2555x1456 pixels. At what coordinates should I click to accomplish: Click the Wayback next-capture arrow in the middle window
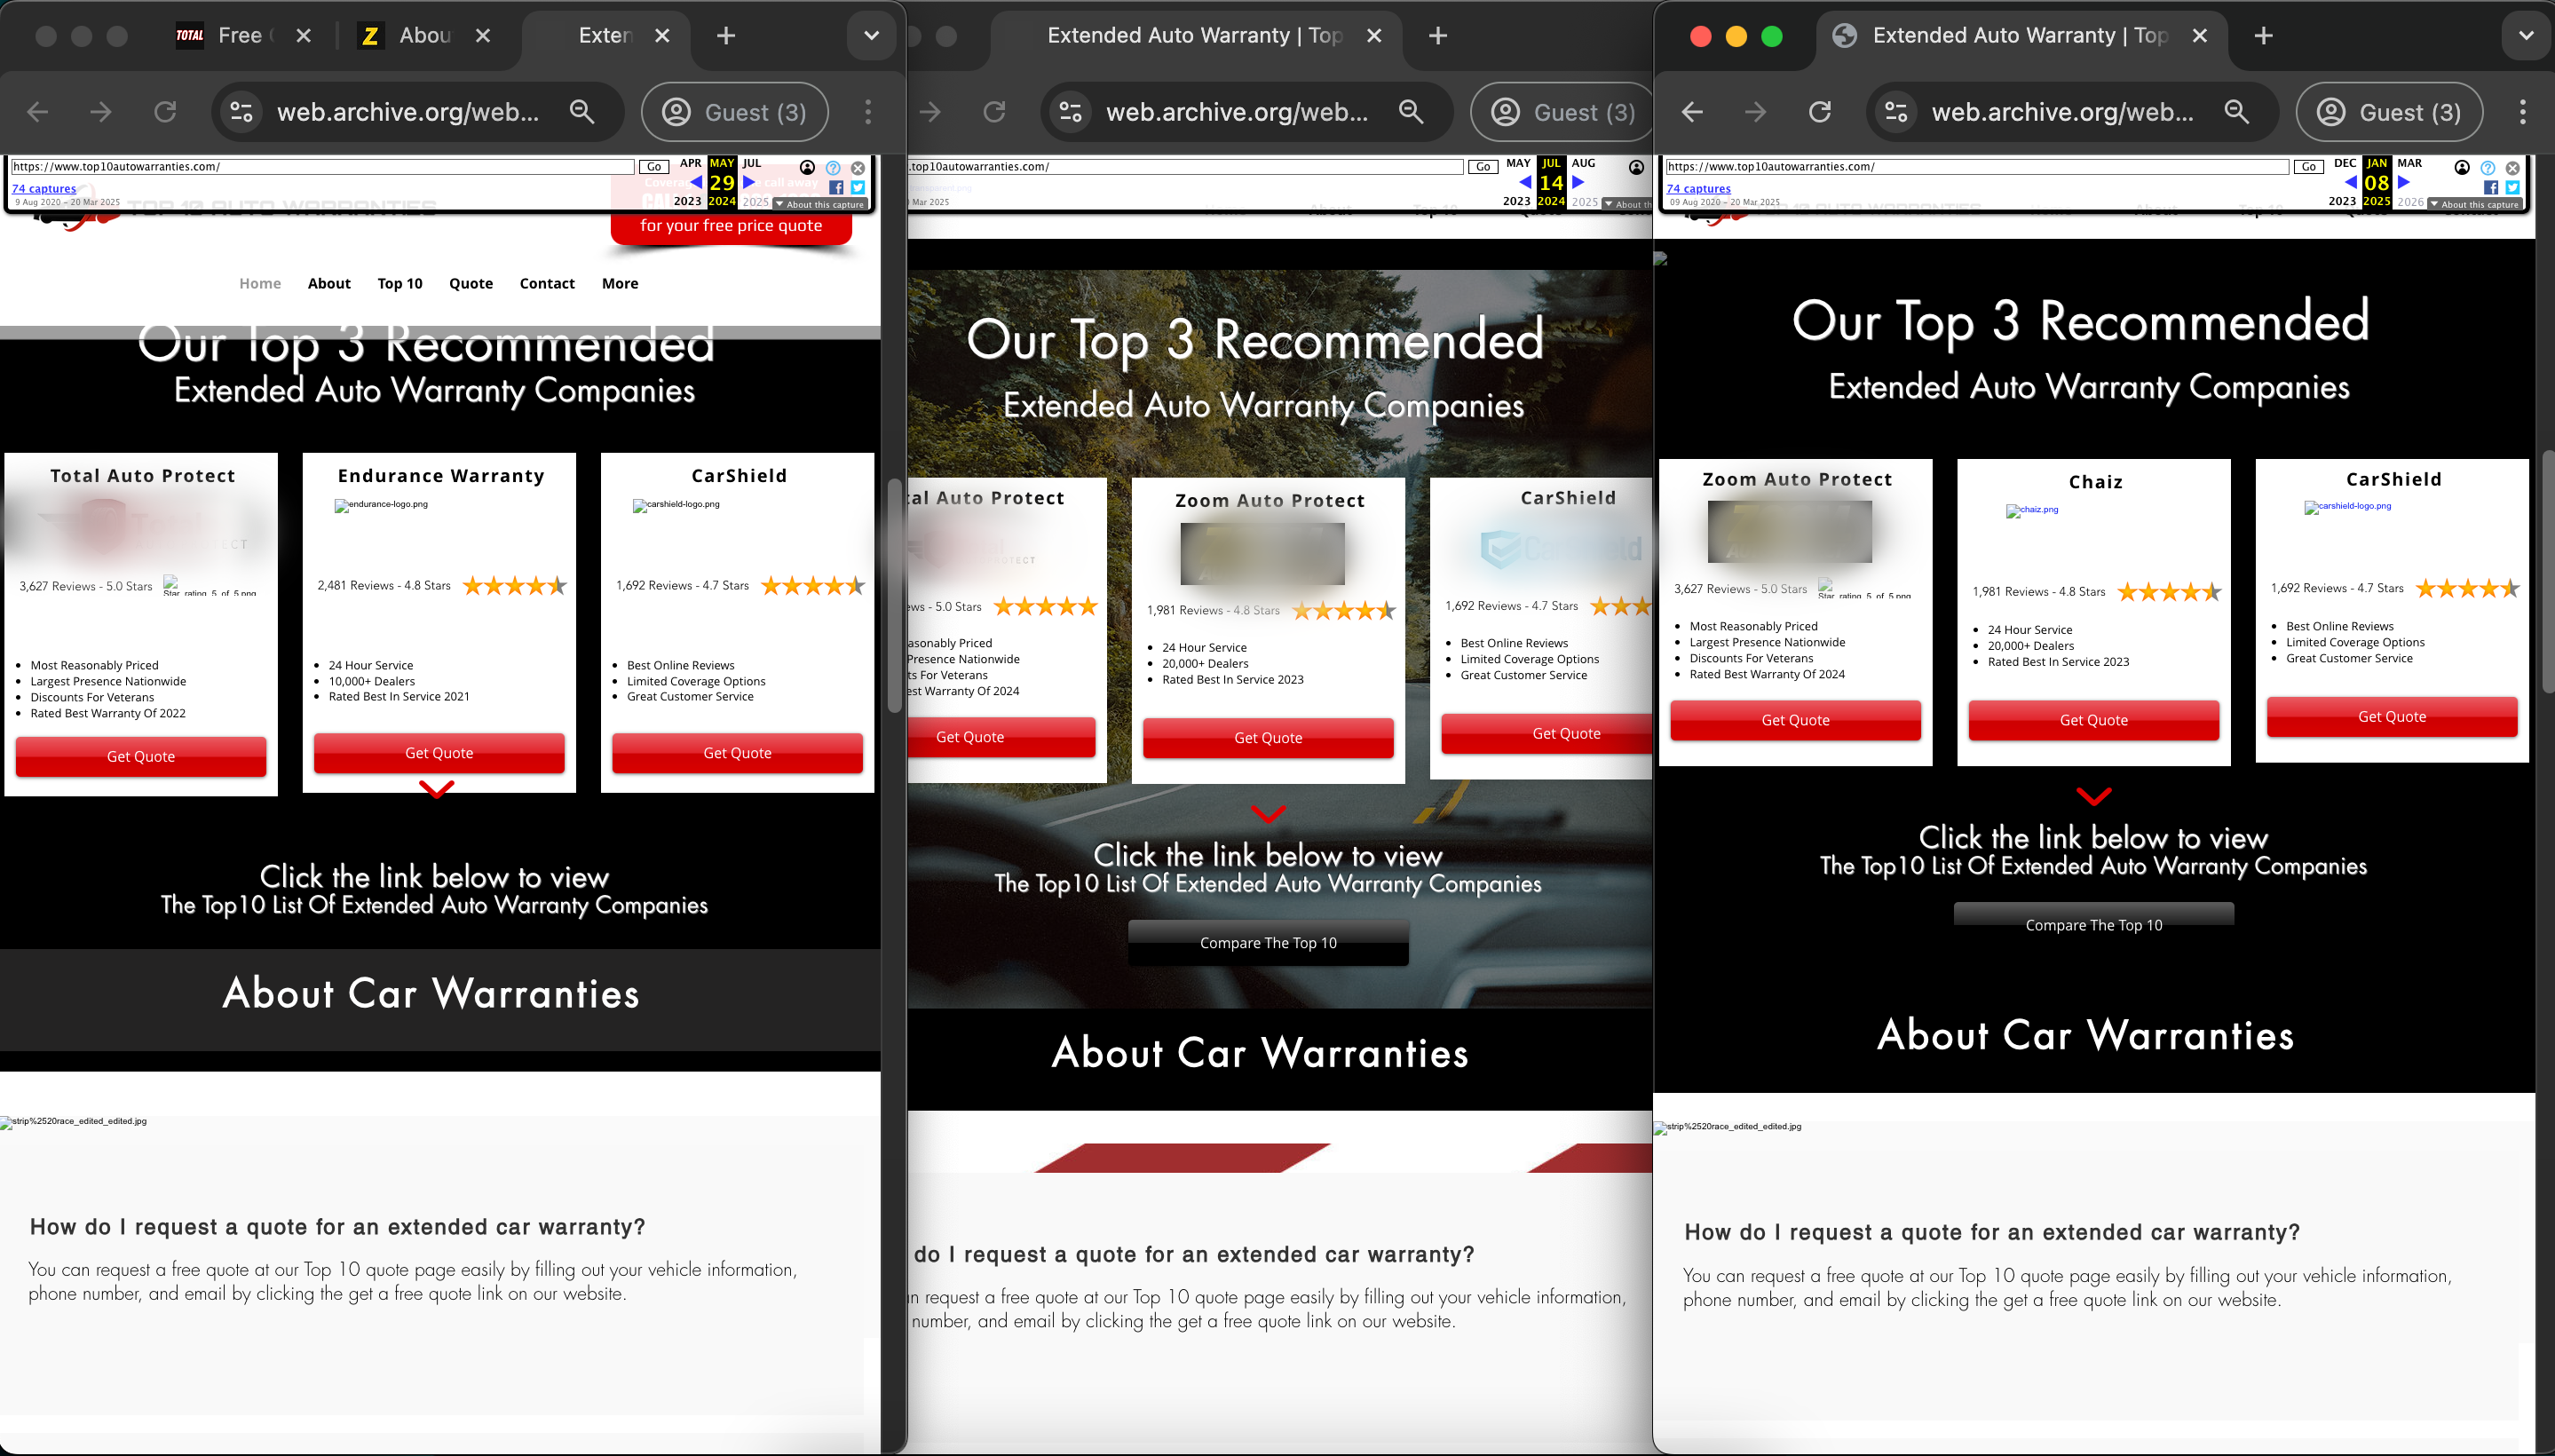[1578, 182]
